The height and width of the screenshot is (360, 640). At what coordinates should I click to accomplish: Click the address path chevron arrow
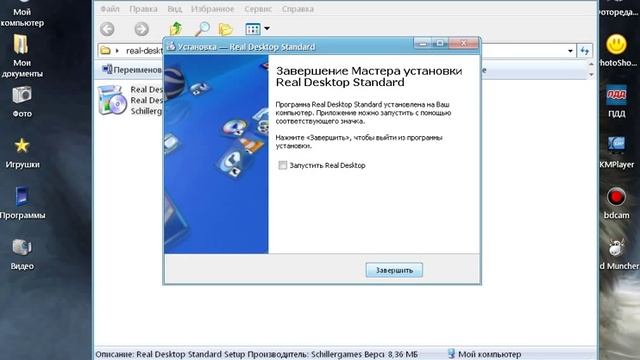118,51
